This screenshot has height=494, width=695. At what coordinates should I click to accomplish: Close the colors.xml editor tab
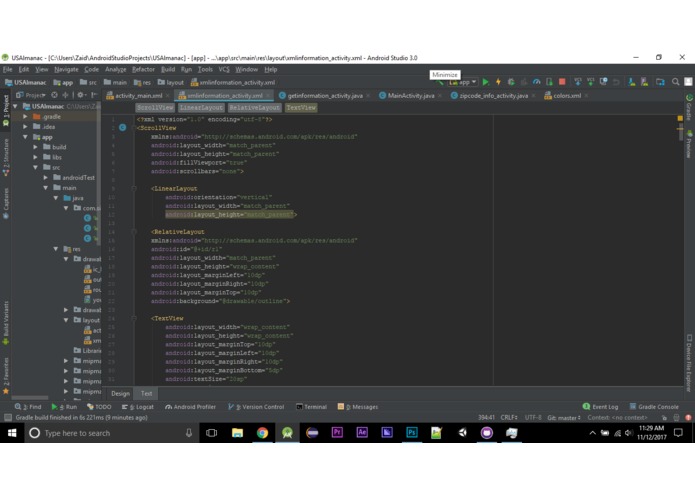click(586, 96)
